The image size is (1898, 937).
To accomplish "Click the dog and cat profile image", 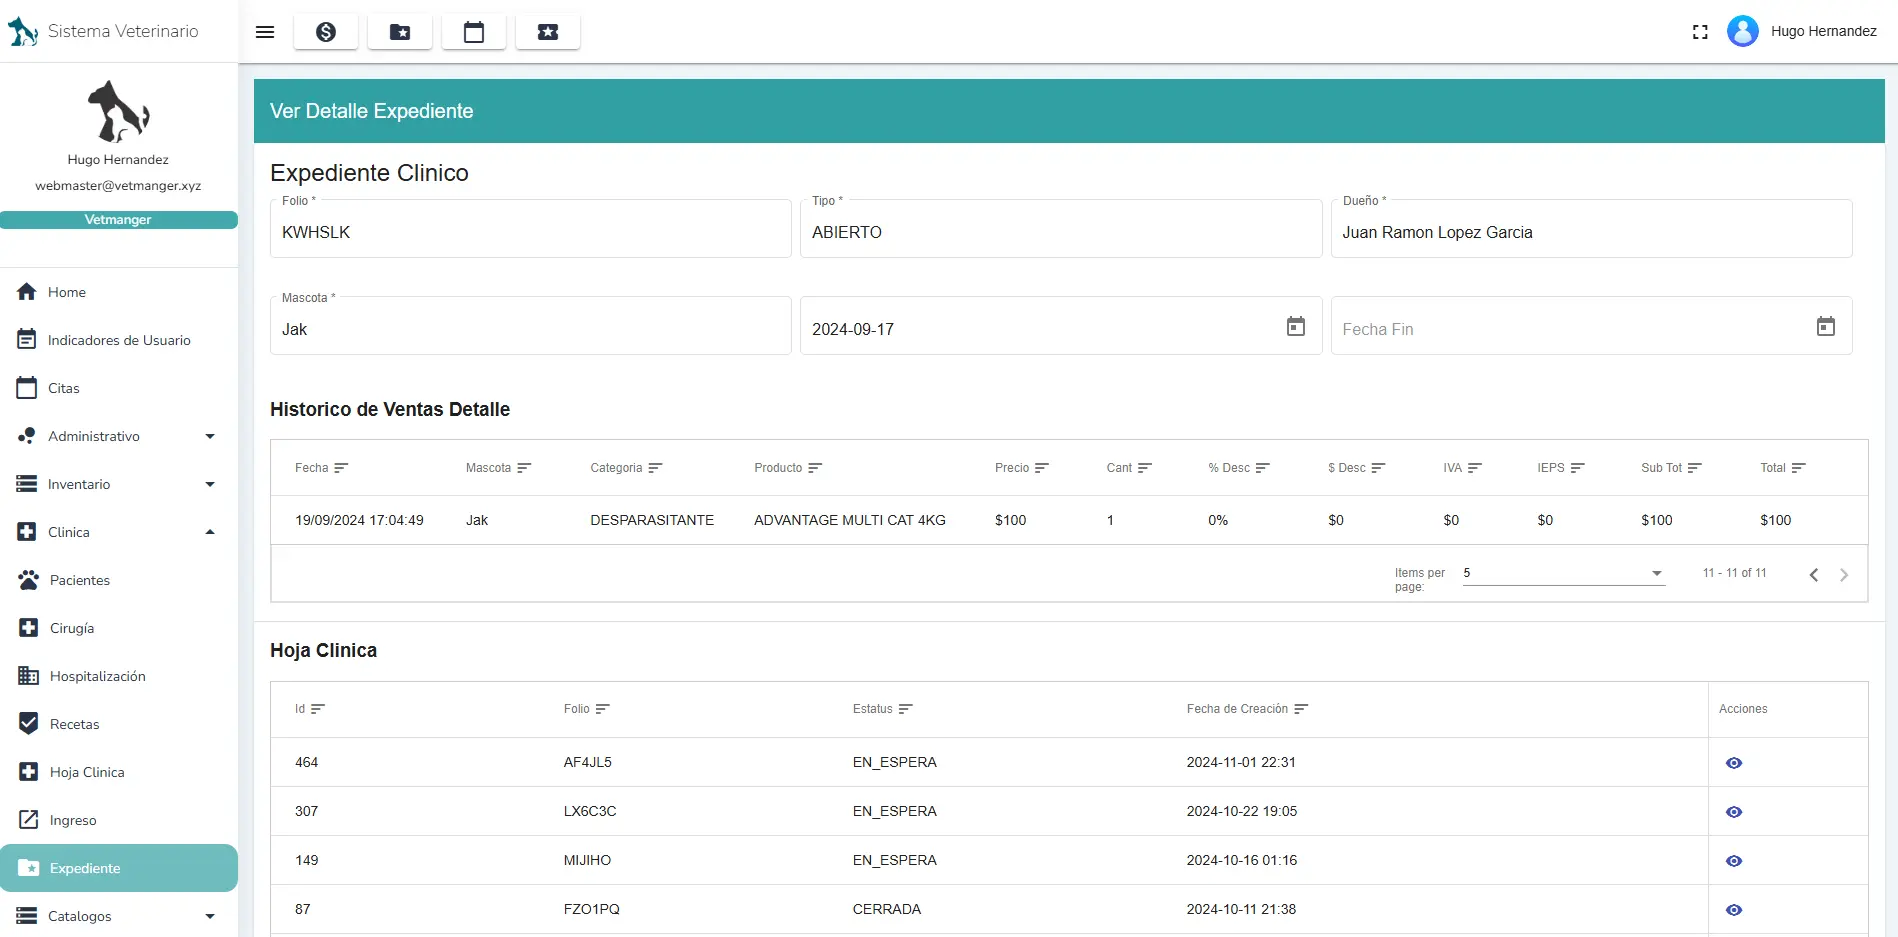I will [118, 111].
